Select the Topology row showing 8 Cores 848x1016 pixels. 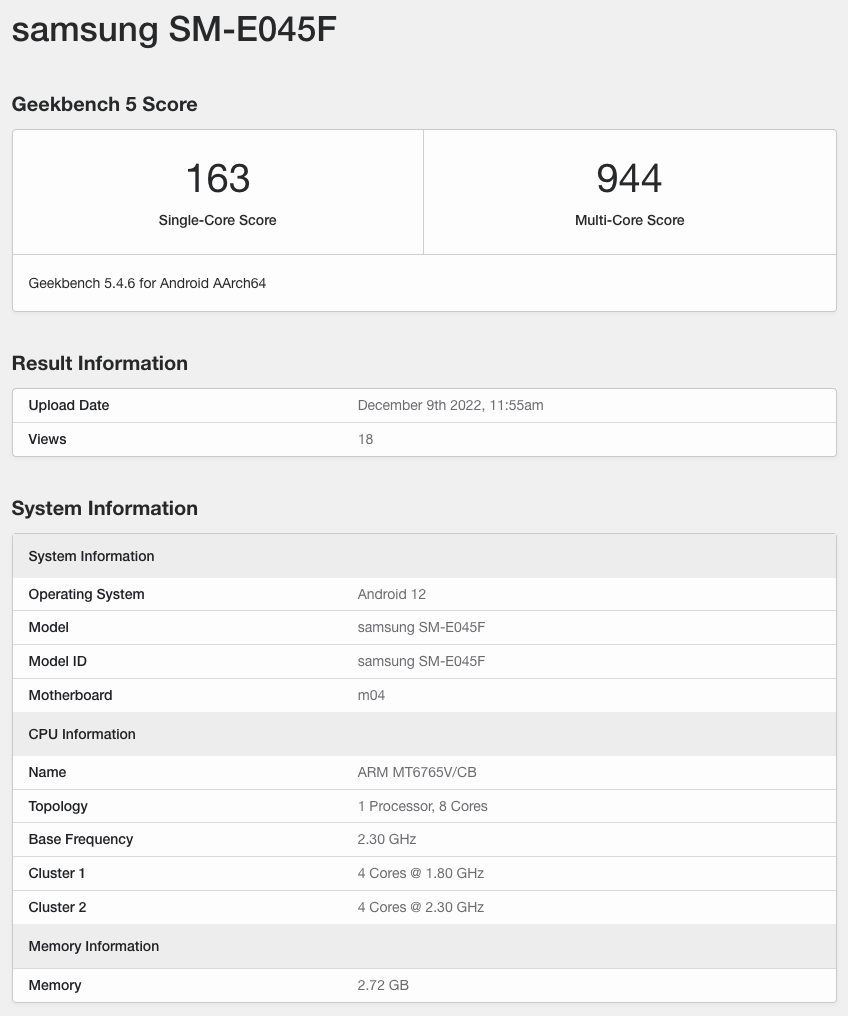coord(423,806)
